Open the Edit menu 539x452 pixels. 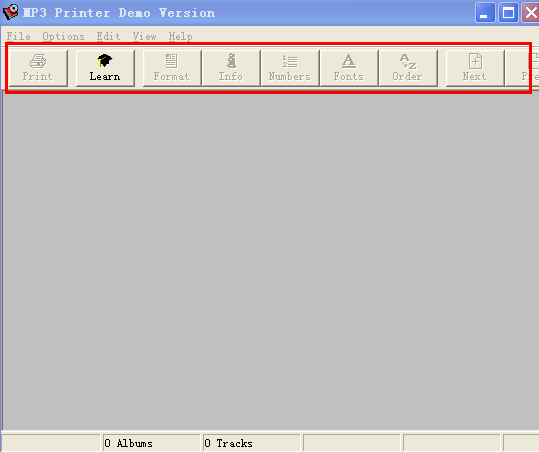coord(109,36)
